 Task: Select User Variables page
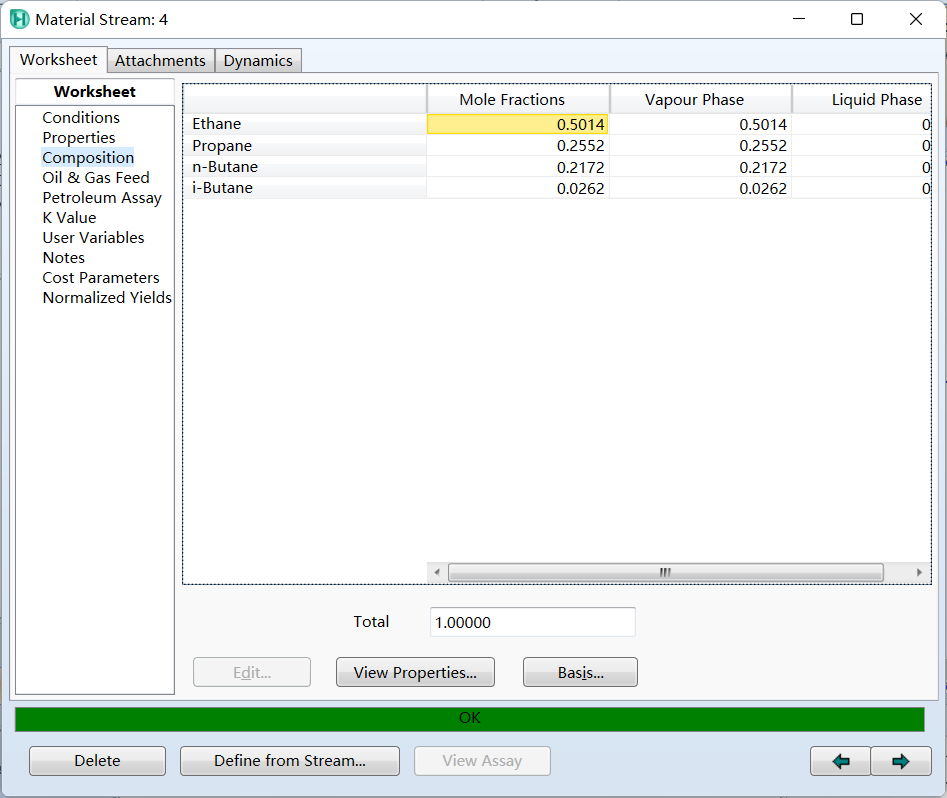[x=93, y=237]
